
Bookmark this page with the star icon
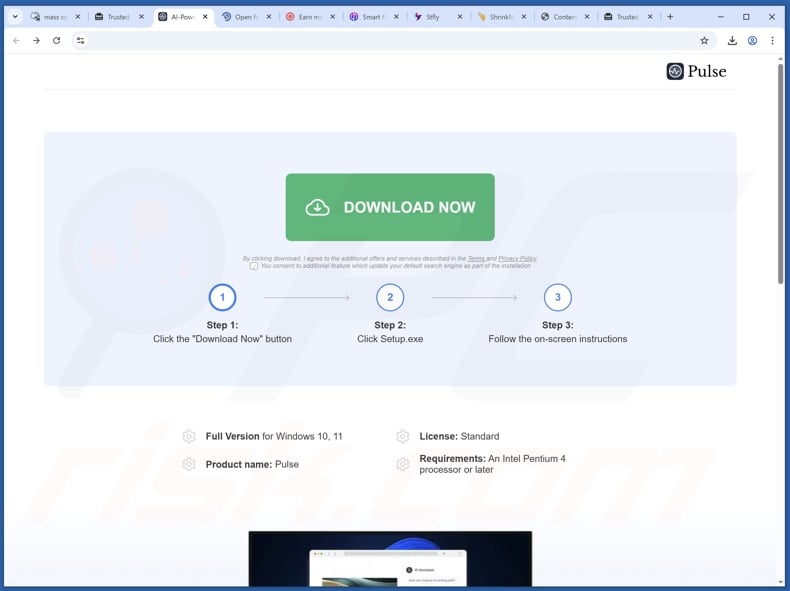pos(704,40)
